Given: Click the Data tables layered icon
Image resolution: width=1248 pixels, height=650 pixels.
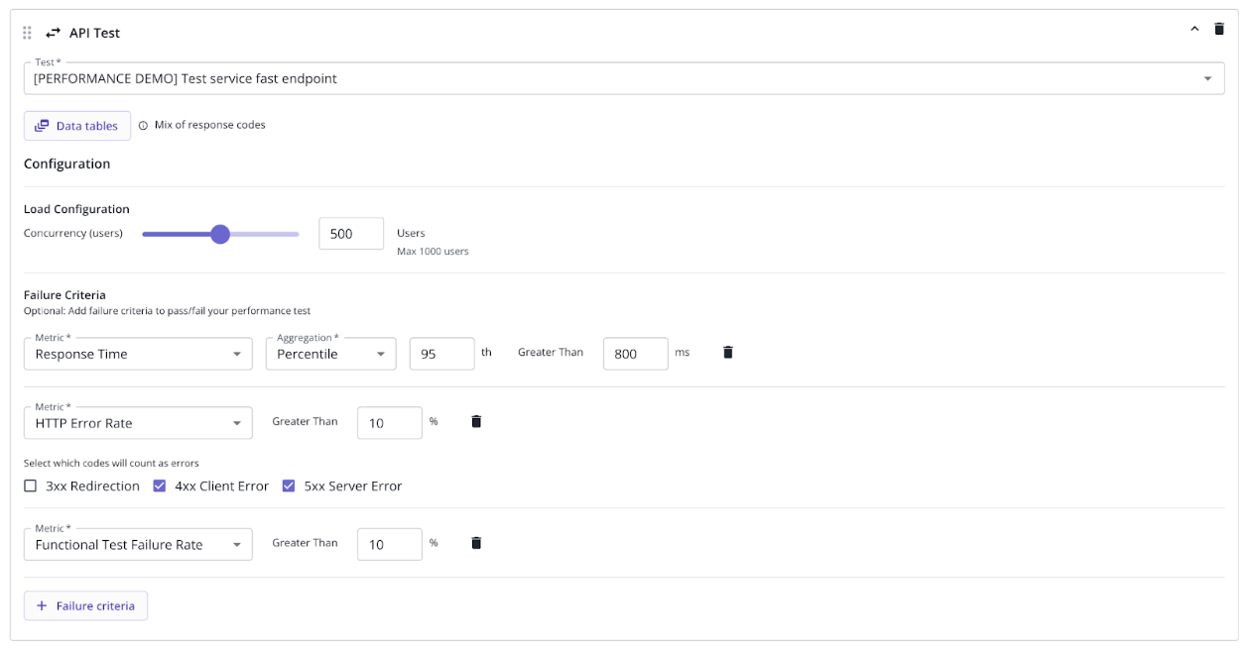Looking at the screenshot, I should tap(42, 125).
